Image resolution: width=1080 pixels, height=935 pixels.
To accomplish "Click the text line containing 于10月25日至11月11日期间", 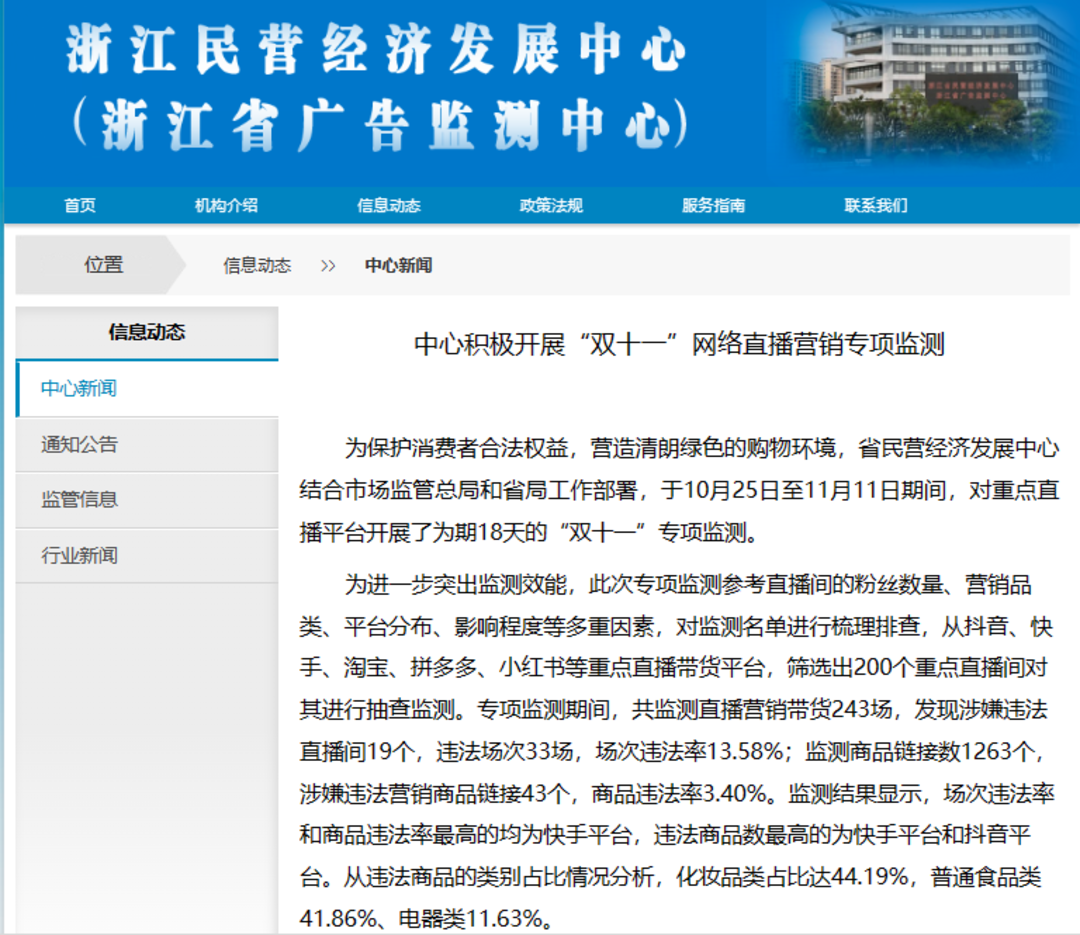I will [679, 491].
